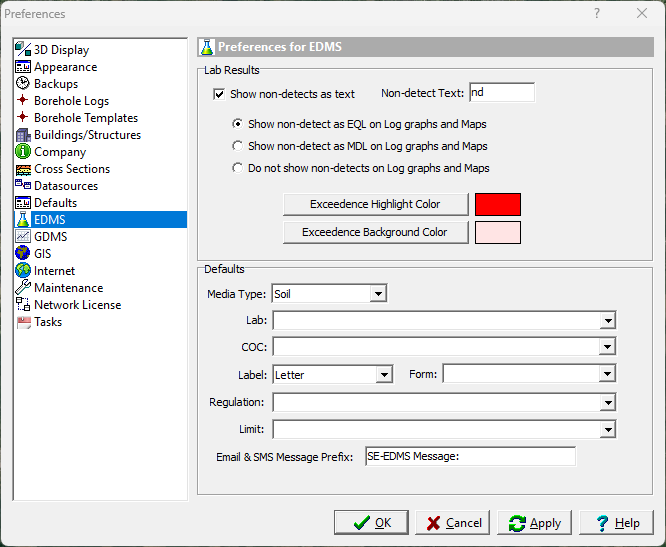
Task: Click the Company info icon
Action: click(23, 152)
